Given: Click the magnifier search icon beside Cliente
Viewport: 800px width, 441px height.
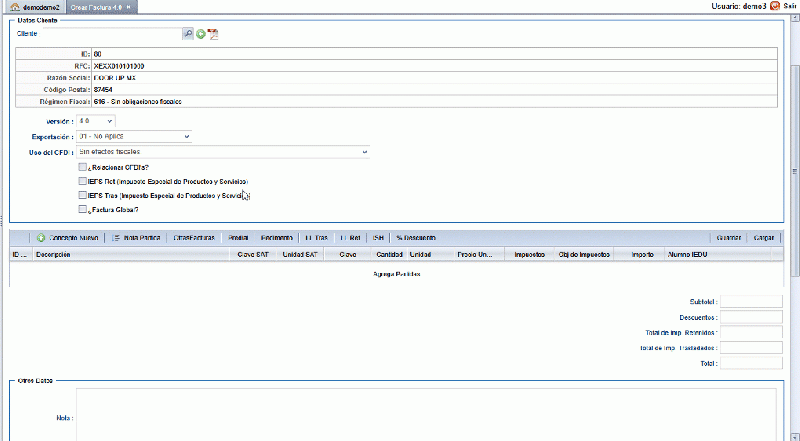Looking at the screenshot, I should (x=188, y=34).
